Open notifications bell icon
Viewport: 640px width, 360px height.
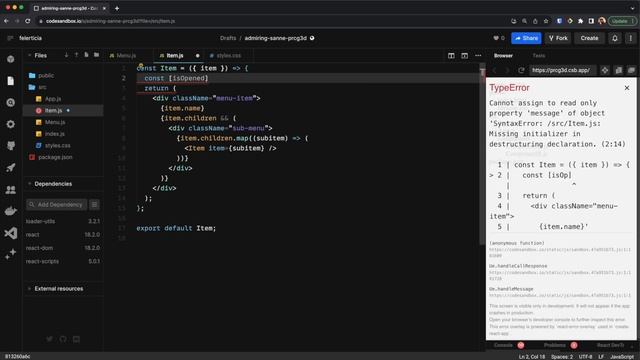(615, 38)
